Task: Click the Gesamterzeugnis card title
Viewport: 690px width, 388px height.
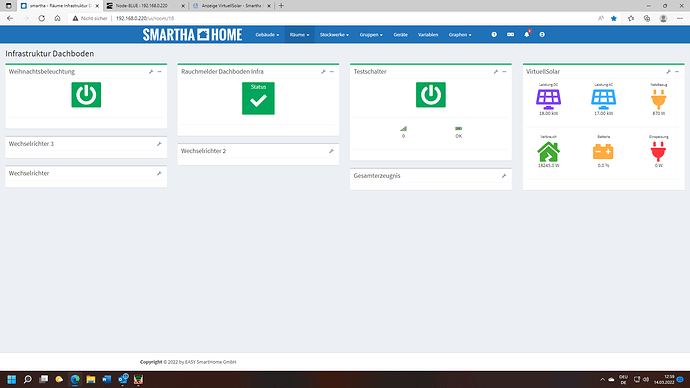Action: pyautogui.click(x=377, y=176)
